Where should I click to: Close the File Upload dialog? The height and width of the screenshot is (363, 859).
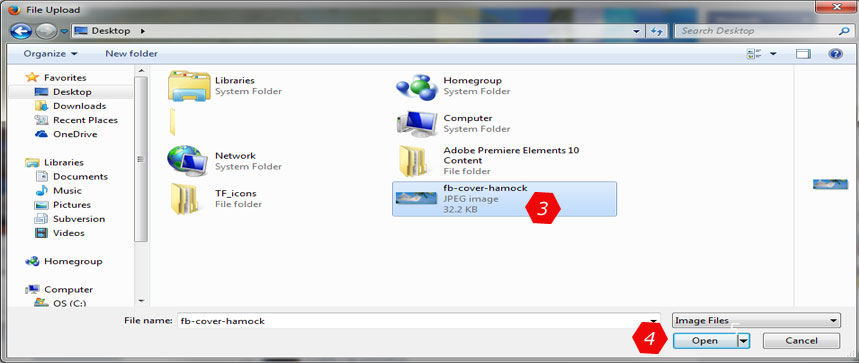pos(836,7)
